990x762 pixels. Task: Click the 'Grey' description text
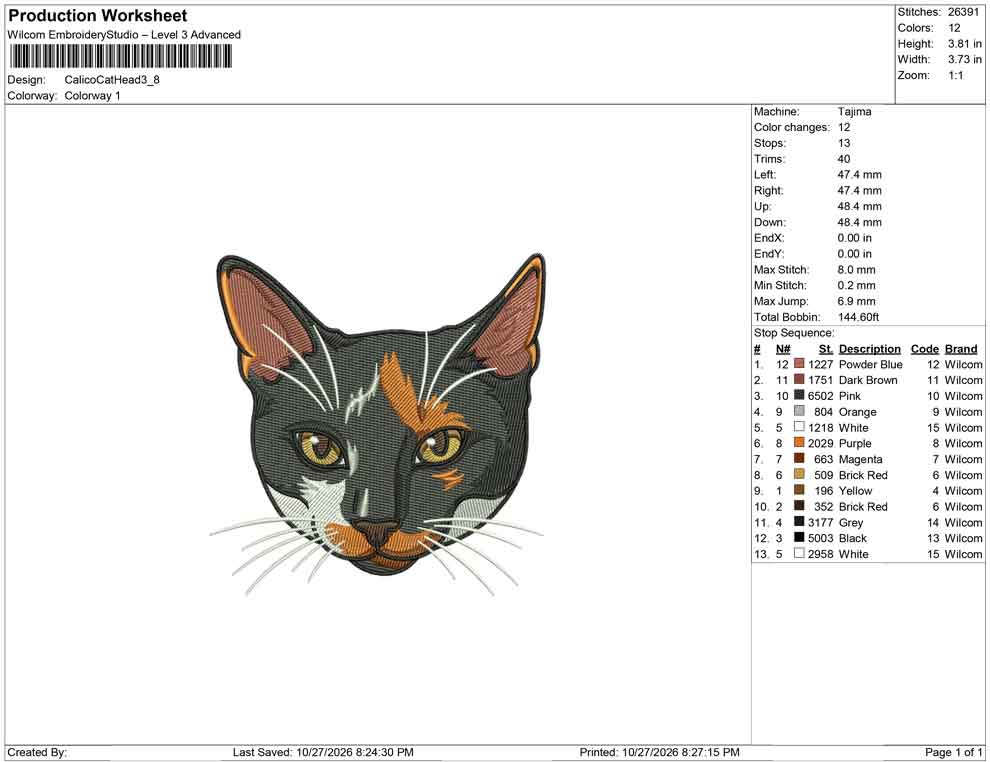850,522
